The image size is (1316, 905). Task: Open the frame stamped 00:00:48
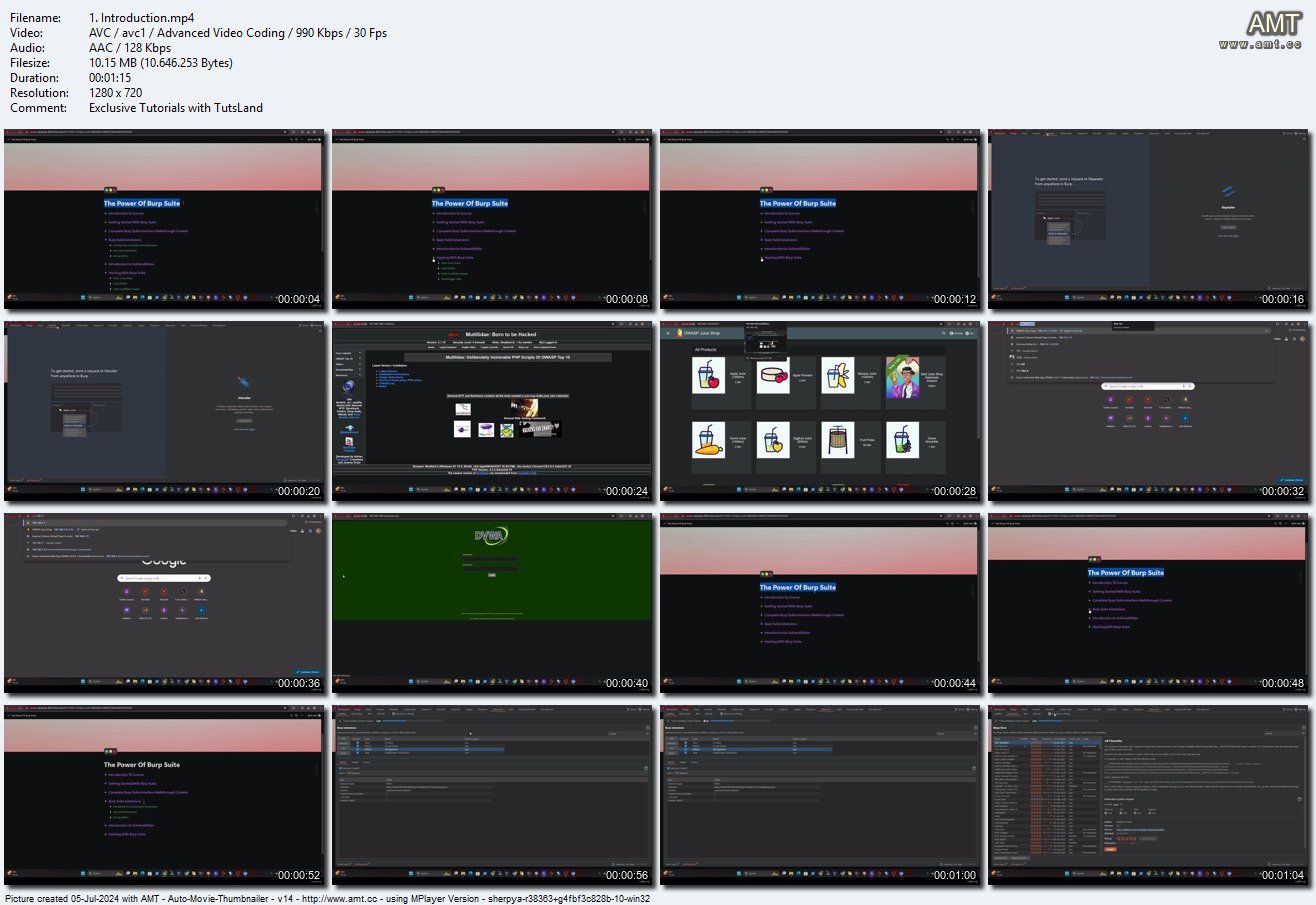click(1148, 601)
